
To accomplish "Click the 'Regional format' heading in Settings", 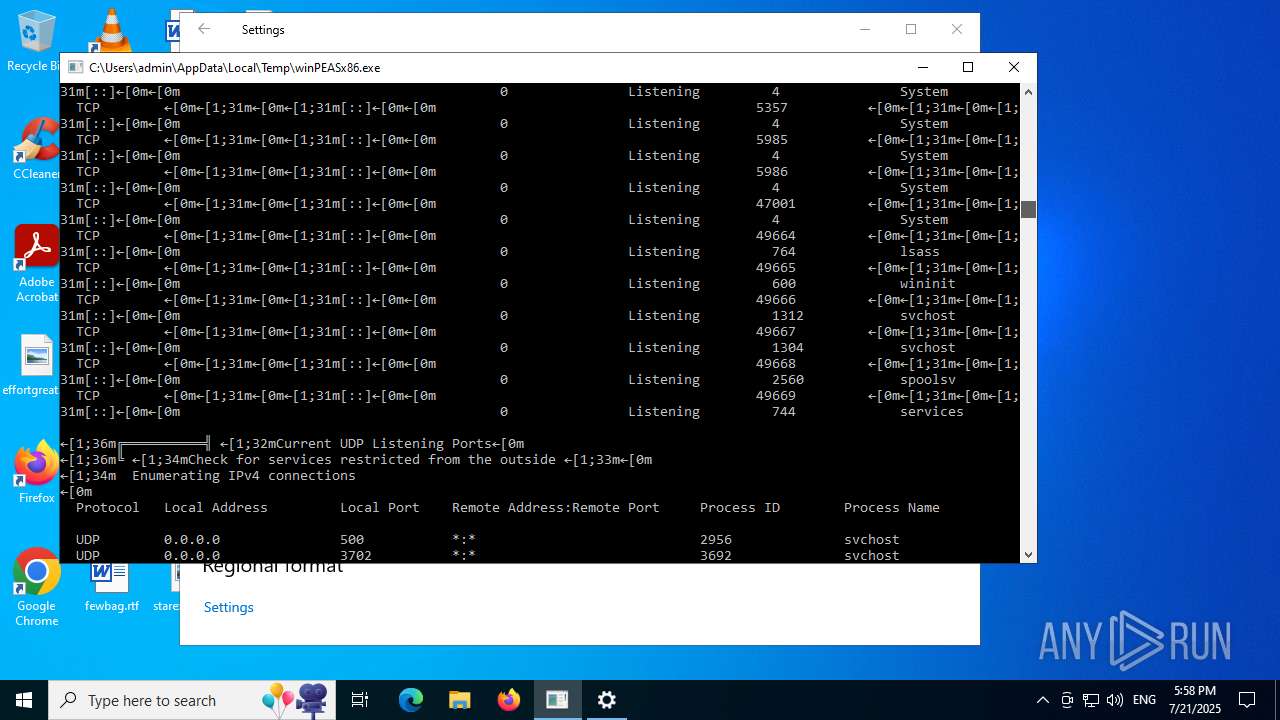I will pos(273,568).
